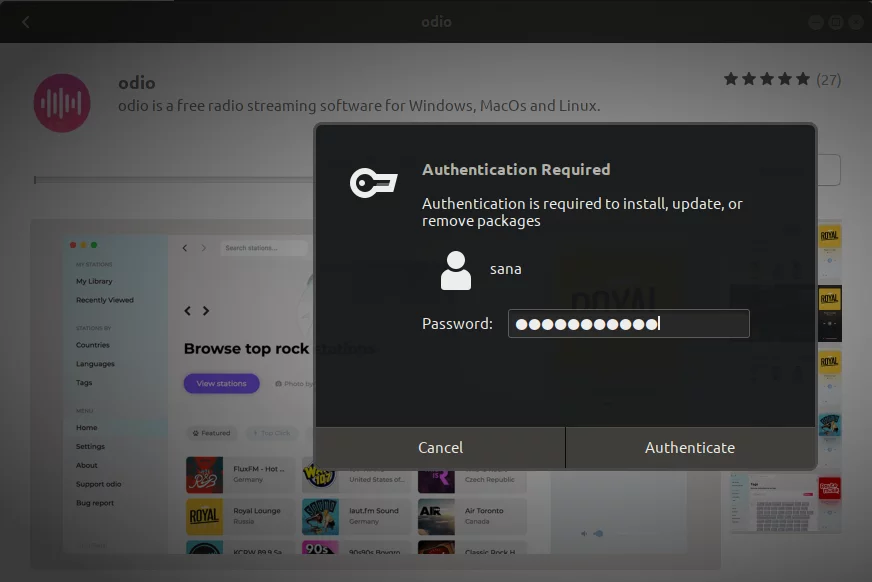Click the speaker volume icon in player
This screenshot has height=582, width=872.
(x=583, y=534)
